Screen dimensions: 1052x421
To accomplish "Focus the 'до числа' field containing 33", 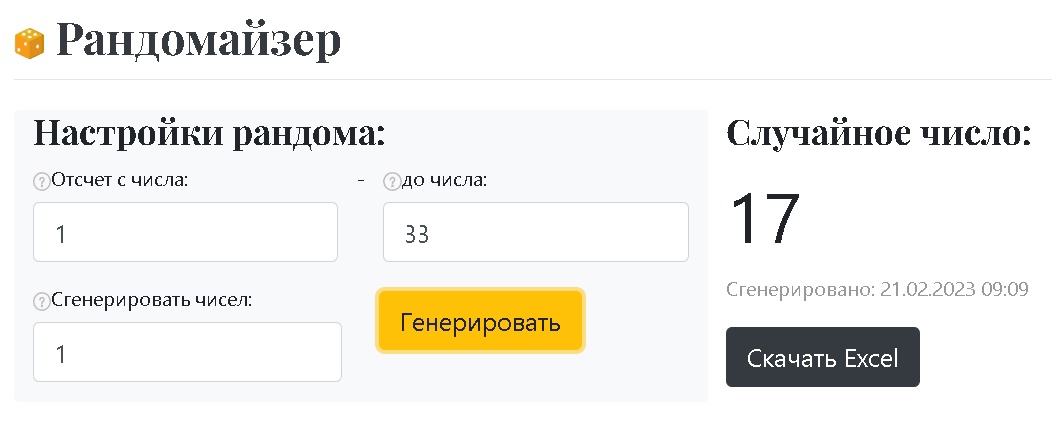I will pos(535,233).
